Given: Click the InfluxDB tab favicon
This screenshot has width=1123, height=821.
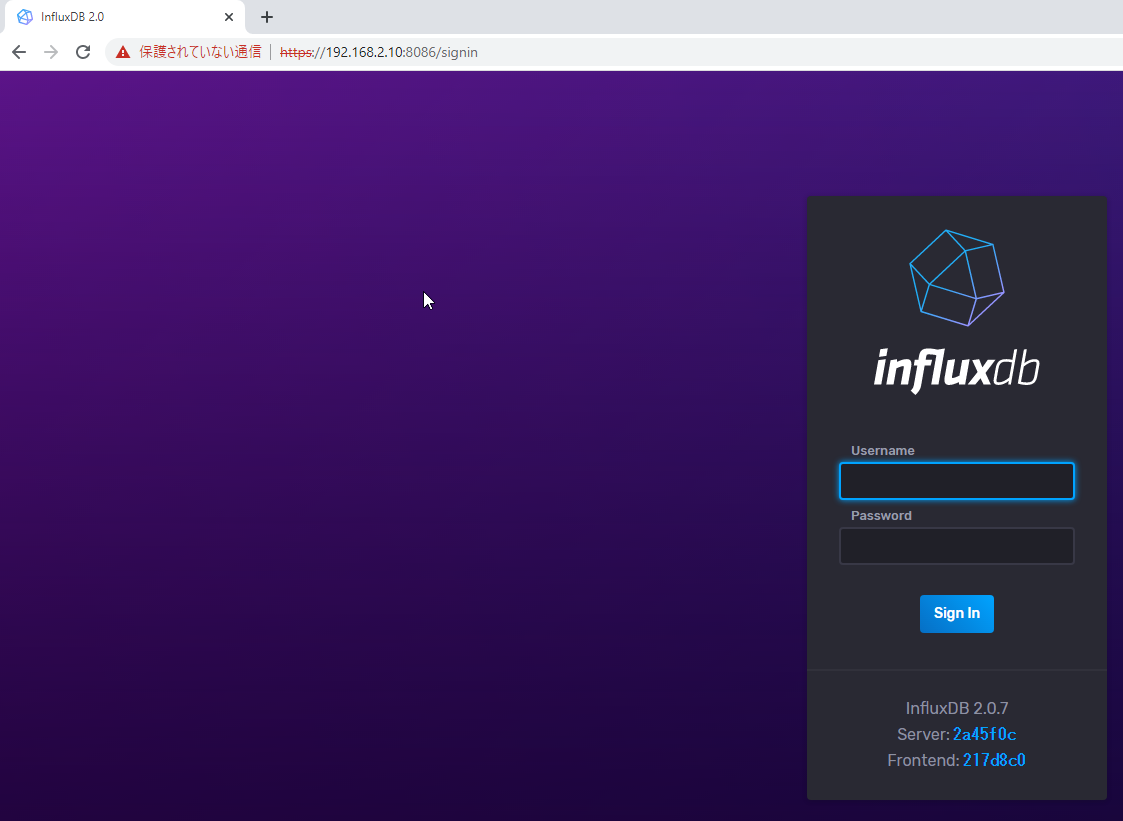Looking at the screenshot, I should click(x=24, y=16).
